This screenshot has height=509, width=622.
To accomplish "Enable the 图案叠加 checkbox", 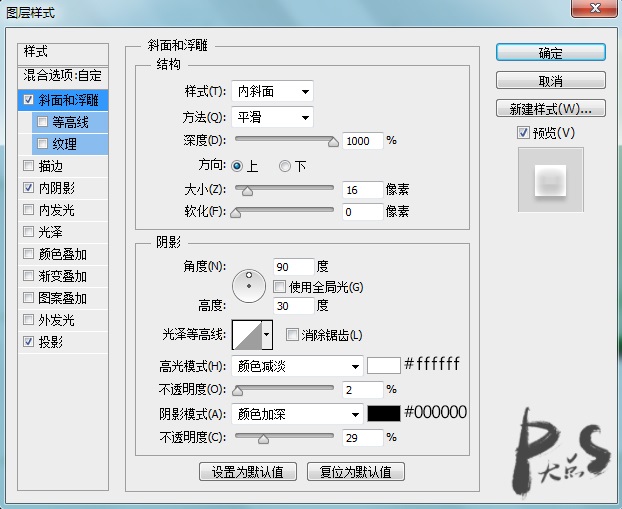I will 28,298.
